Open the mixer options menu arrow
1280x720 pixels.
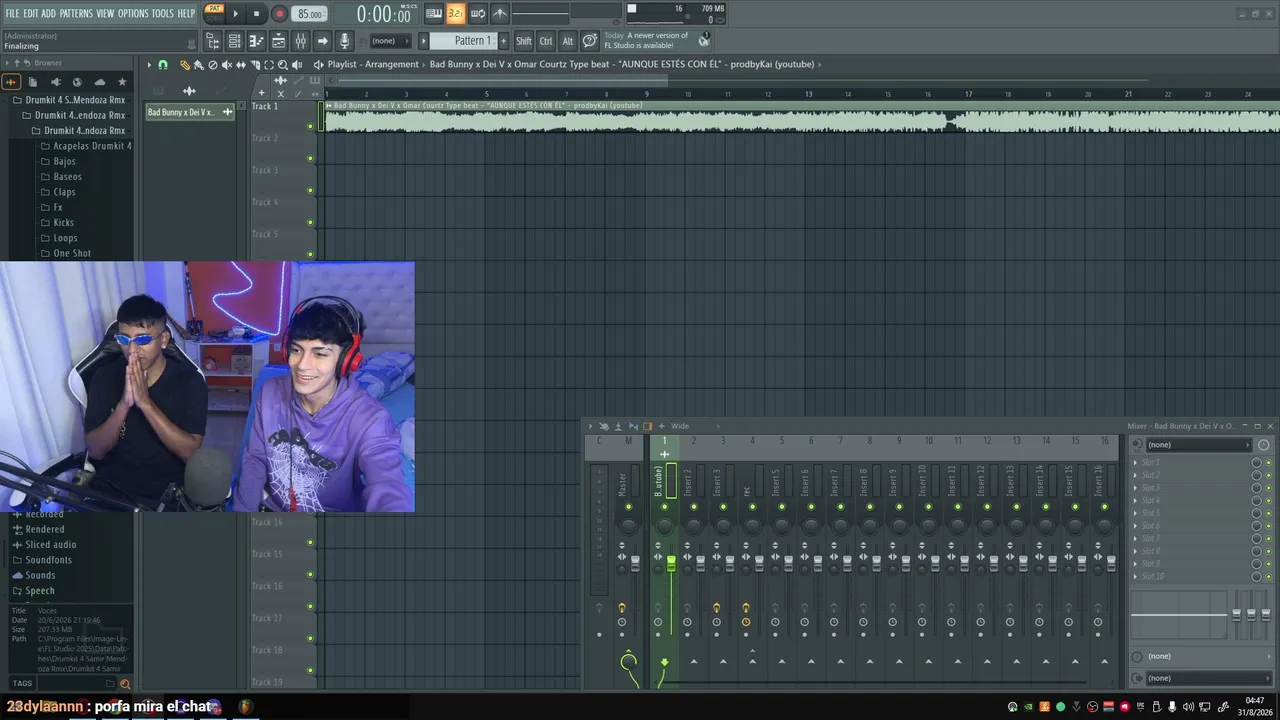pos(590,426)
